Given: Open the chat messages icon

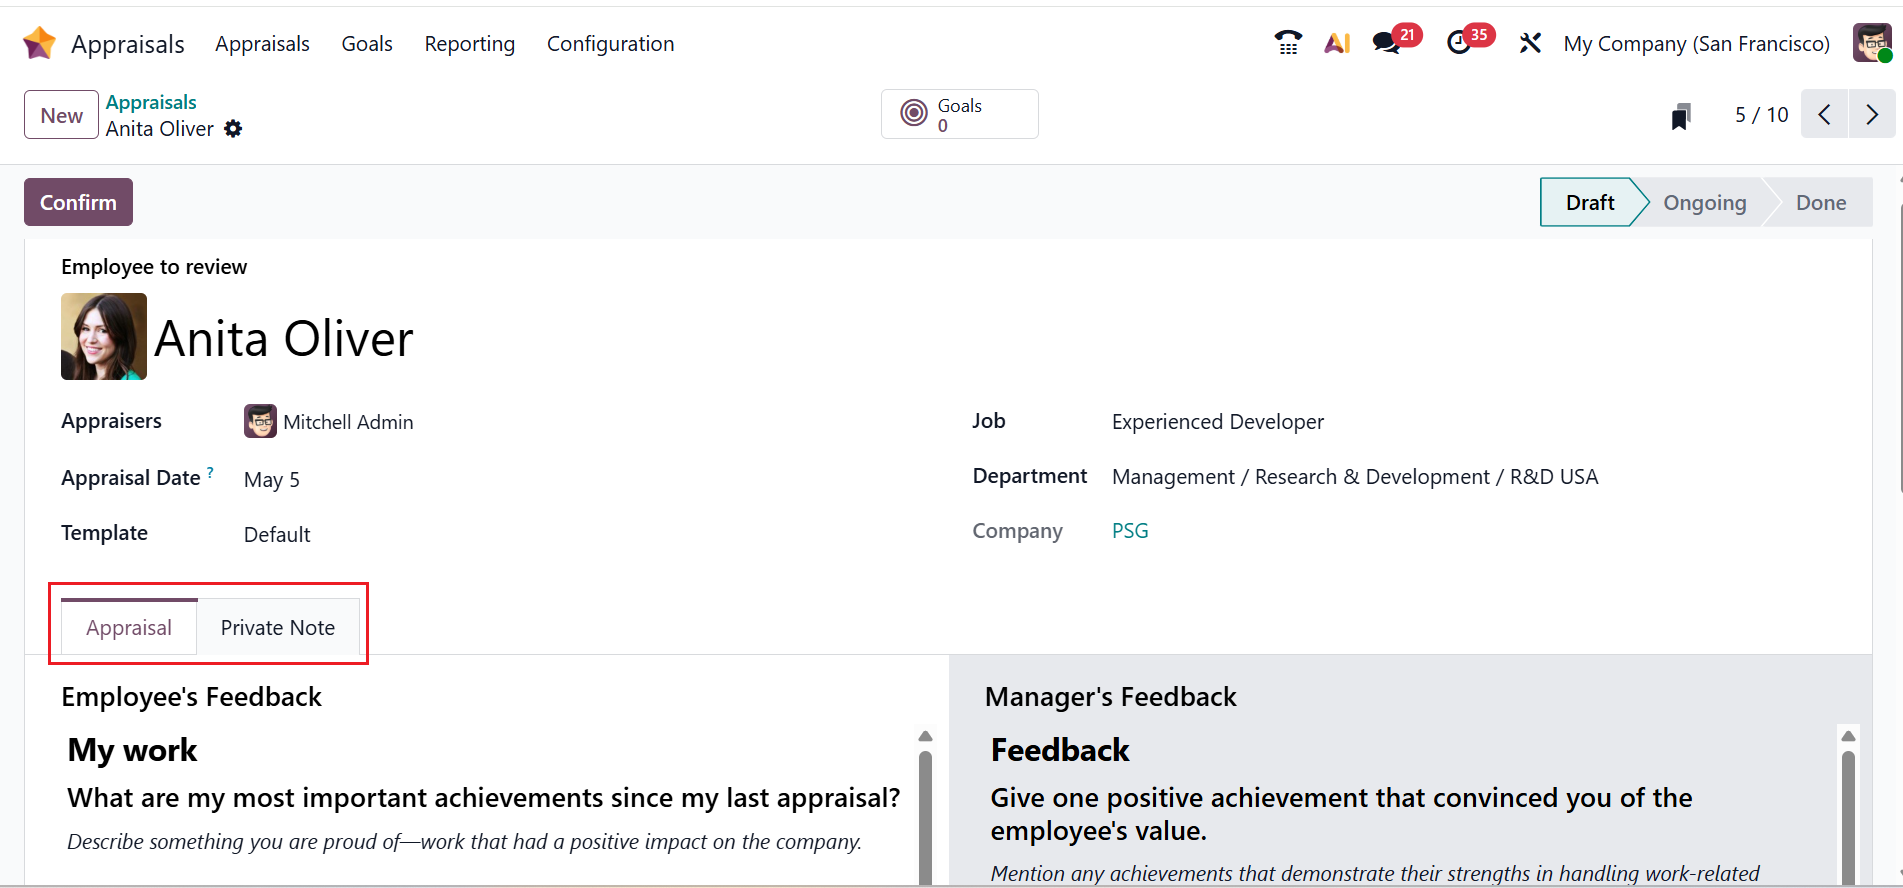Looking at the screenshot, I should [x=1386, y=43].
